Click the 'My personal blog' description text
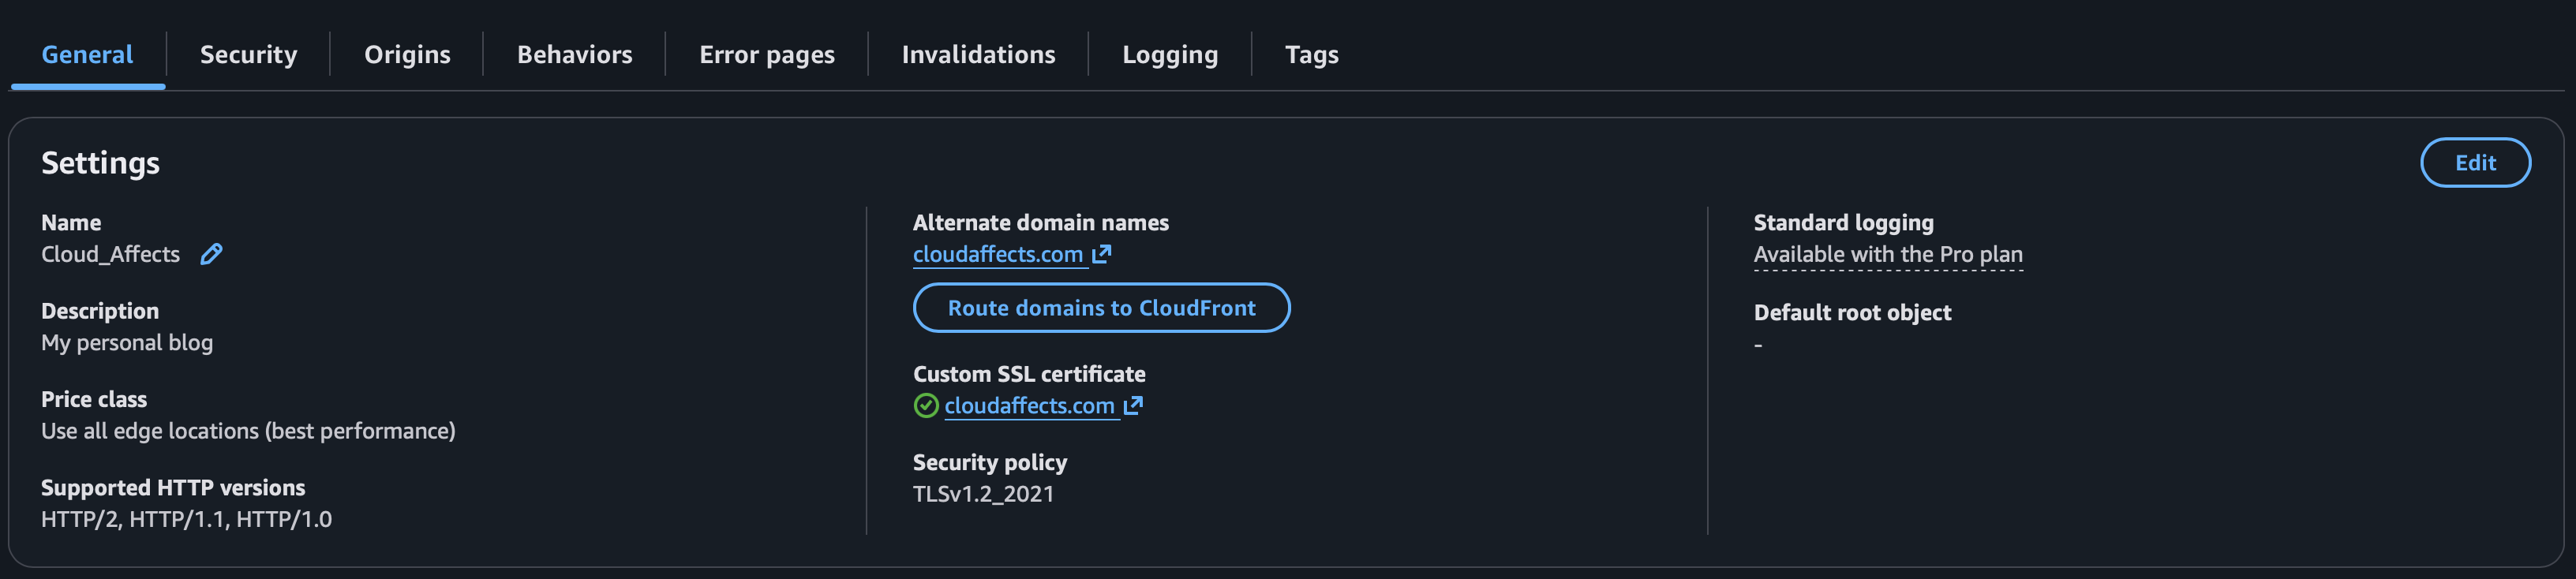The image size is (2576, 579). coord(127,343)
